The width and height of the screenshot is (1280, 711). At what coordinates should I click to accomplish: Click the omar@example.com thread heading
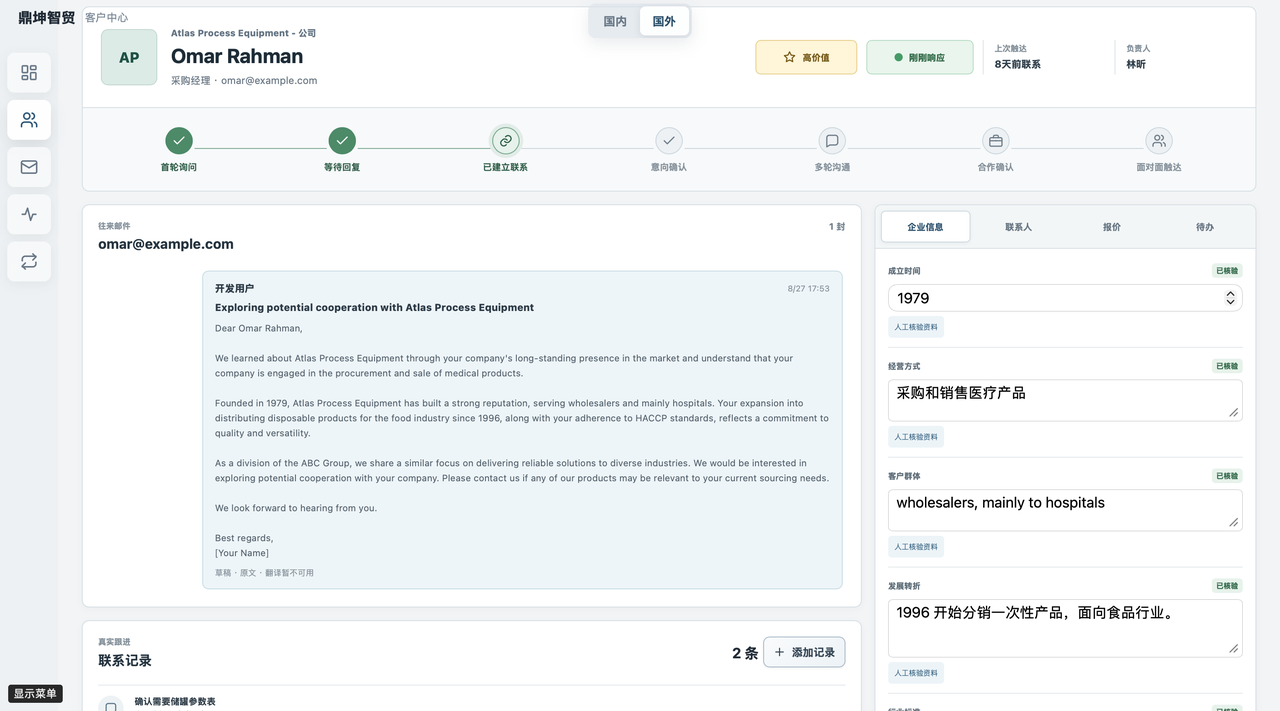point(166,244)
